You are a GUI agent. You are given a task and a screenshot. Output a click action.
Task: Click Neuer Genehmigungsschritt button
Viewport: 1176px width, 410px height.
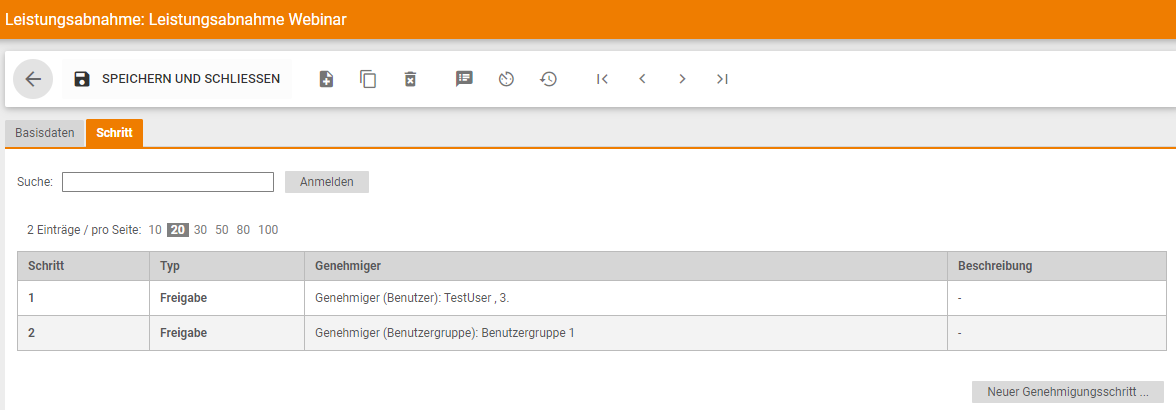click(1068, 392)
